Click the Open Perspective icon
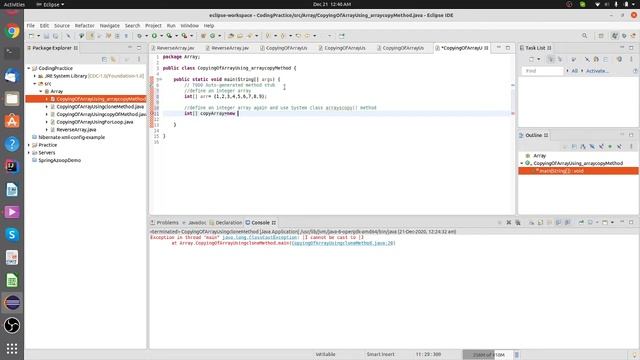 pyautogui.click(x=601, y=36)
